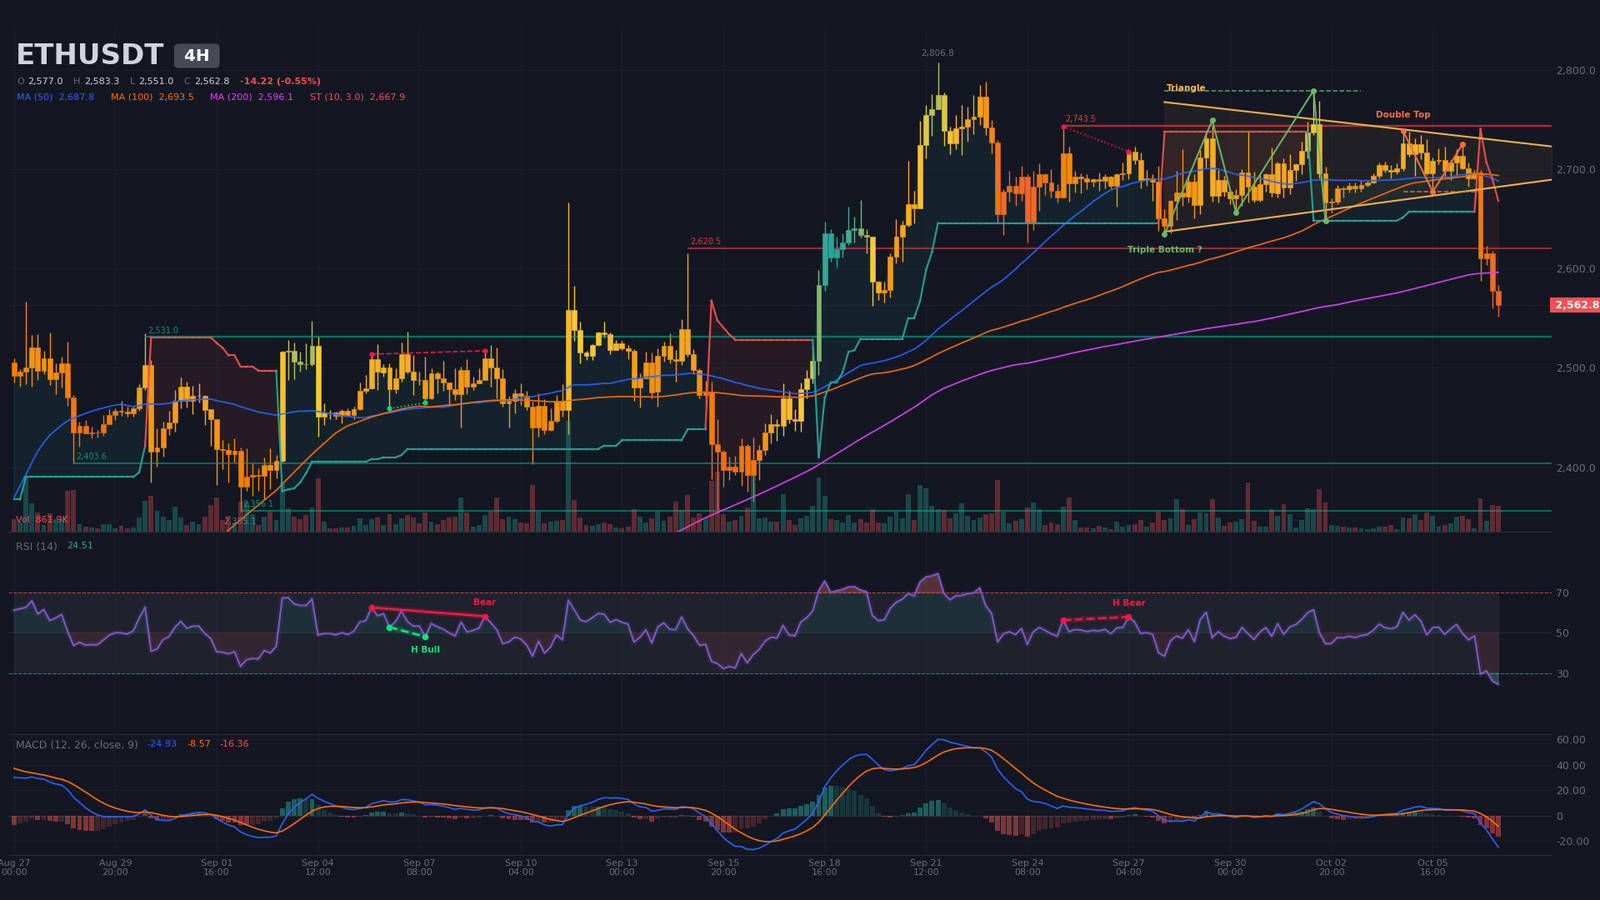Click the 2,800.0 price axis label
This screenshot has height=900, width=1600.
[1575, 71]
